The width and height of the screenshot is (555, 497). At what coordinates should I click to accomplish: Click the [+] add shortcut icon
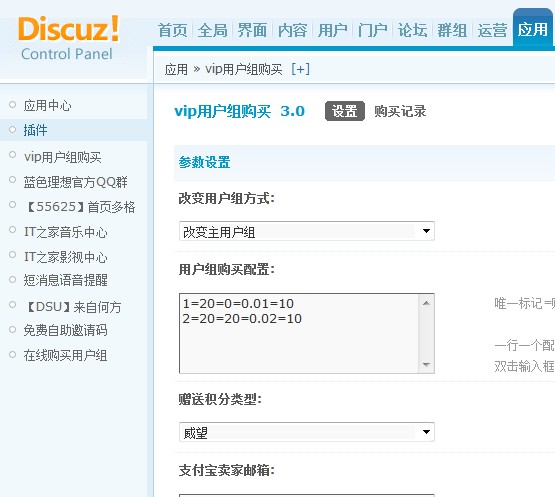point(300,69)
